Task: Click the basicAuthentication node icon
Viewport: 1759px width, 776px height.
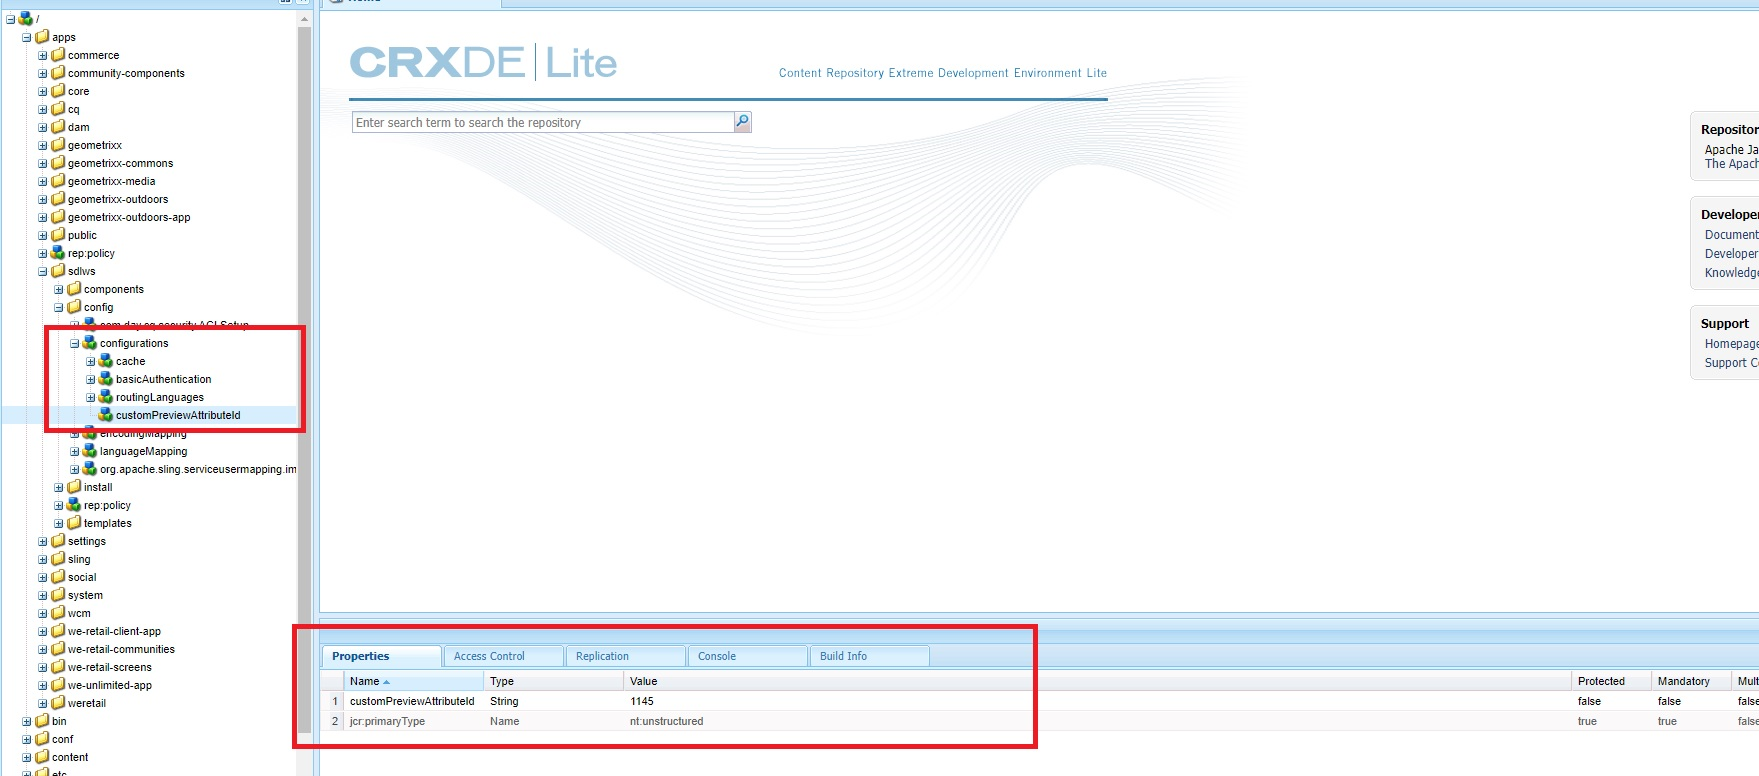Action: [106, 379]
